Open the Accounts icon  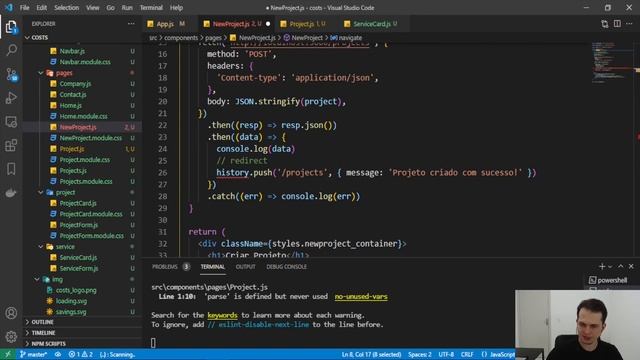coord(11,313)
